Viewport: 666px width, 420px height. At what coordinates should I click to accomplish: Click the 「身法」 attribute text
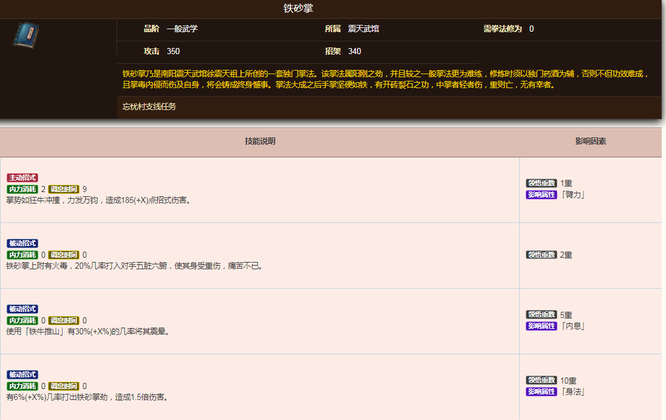573,392
